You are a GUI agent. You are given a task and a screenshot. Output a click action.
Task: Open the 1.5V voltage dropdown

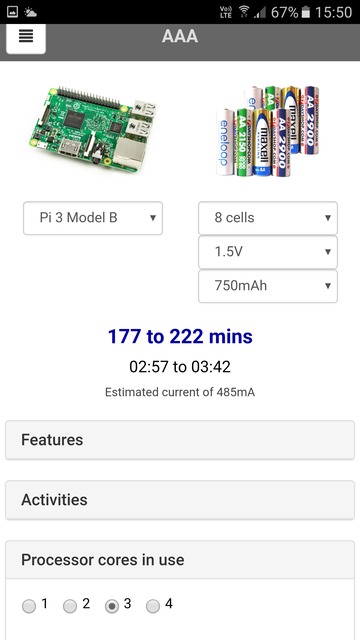(268, 252)
